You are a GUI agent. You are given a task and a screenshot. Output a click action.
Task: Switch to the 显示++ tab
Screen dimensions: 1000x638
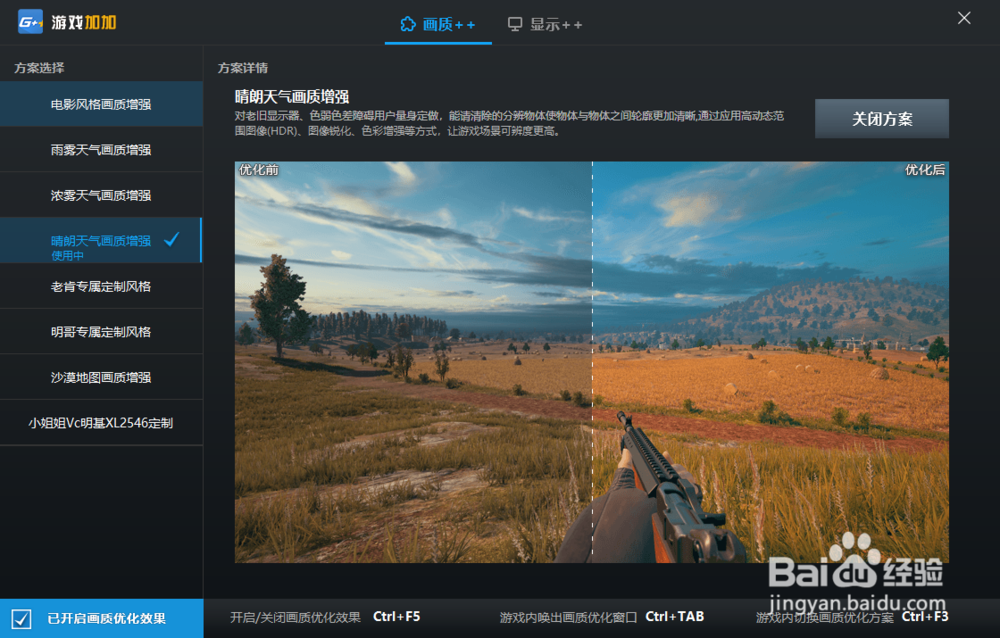point(545,24)
